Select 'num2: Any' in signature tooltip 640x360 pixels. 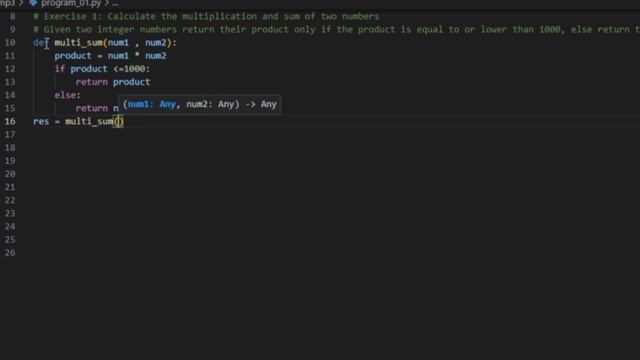click(x=210, y=104)
